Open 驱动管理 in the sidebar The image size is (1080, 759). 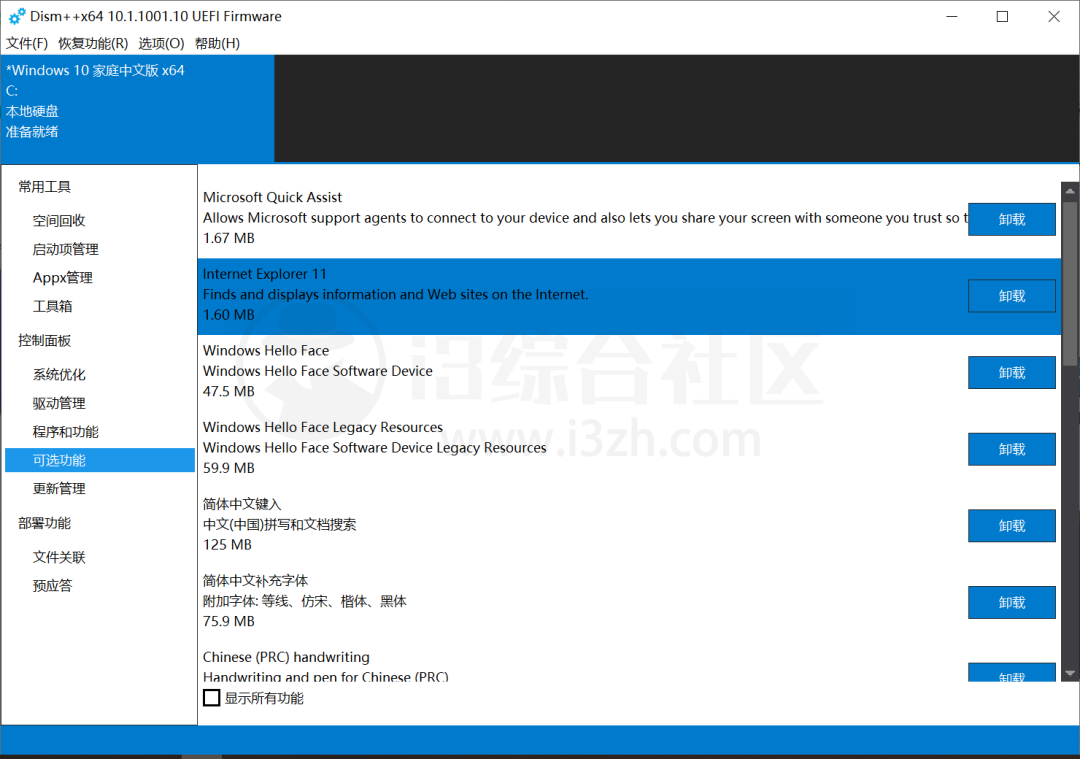[59, 404]
